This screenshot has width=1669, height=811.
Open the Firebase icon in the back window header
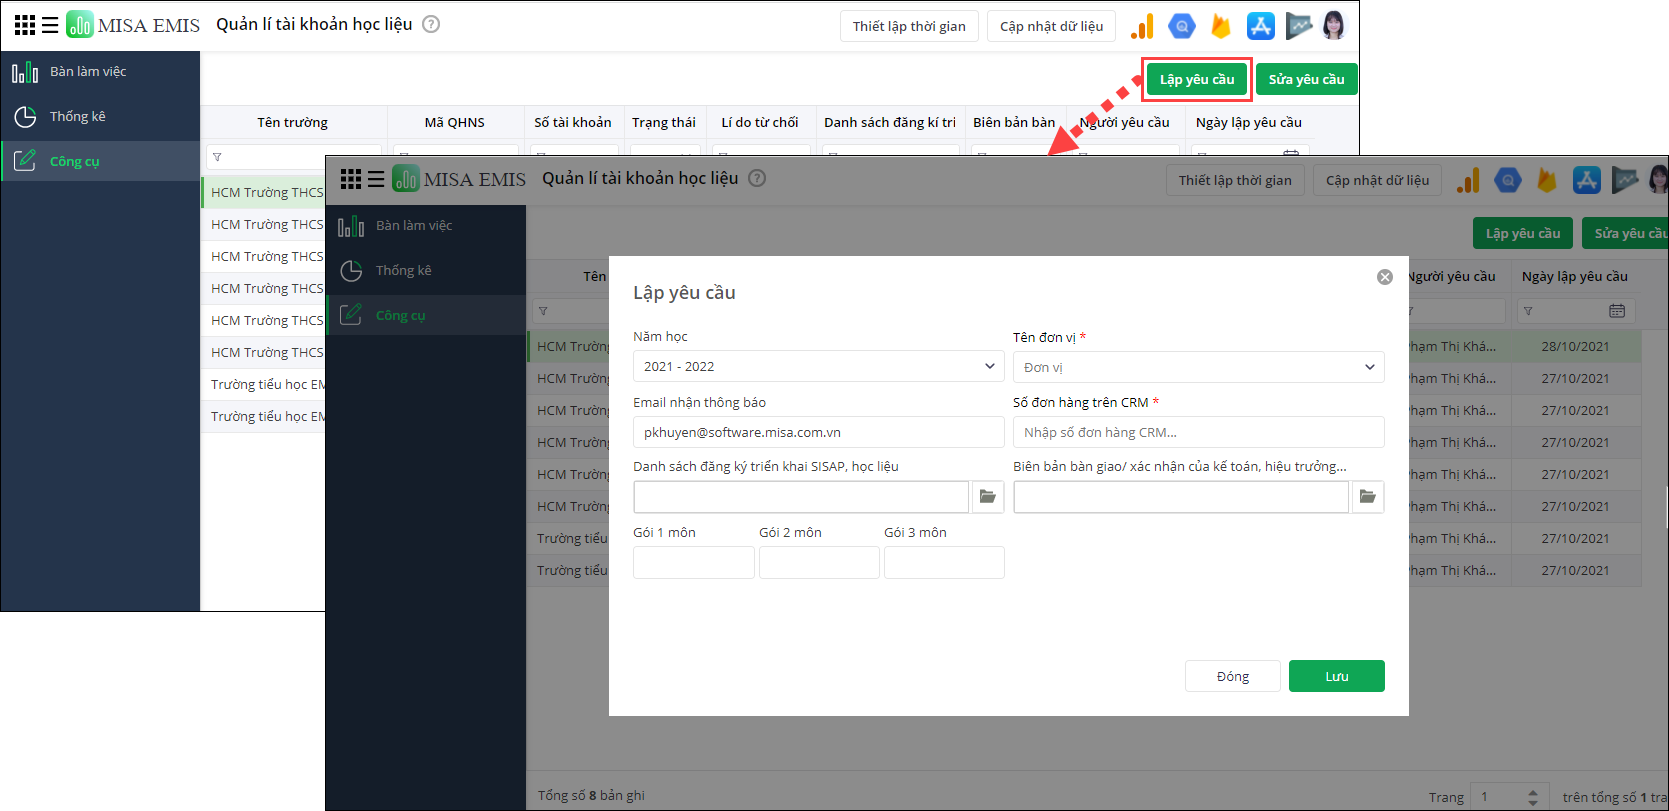point(1221,26)
